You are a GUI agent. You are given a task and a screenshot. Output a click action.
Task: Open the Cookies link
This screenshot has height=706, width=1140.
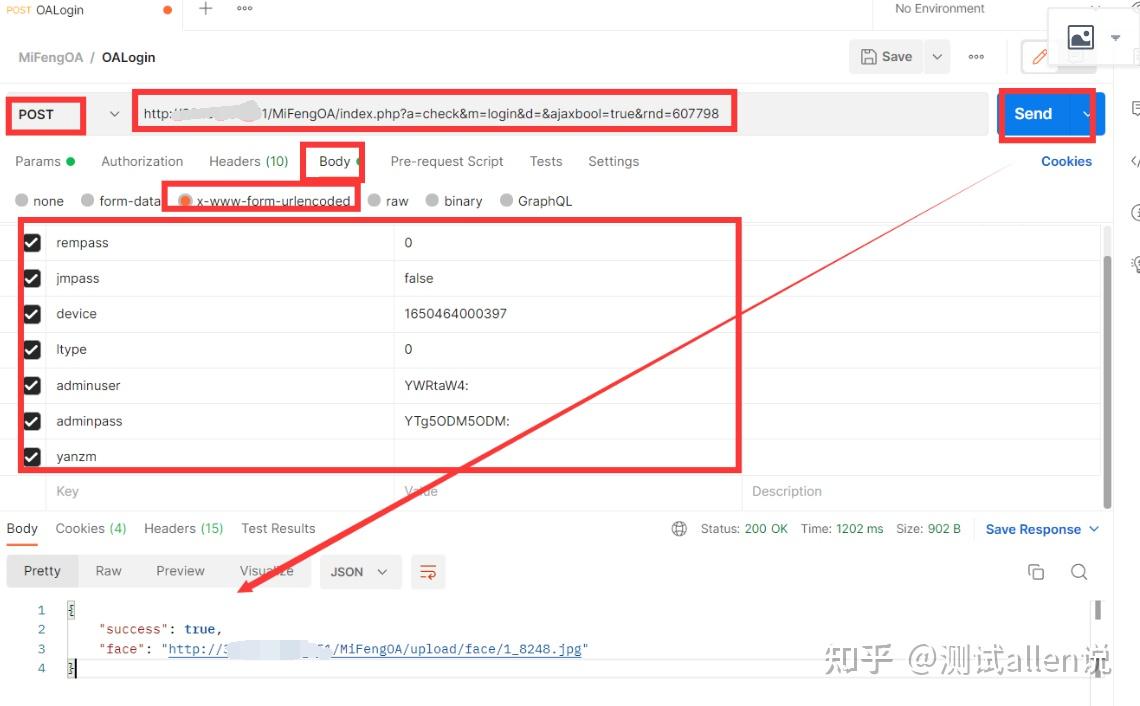(1066, 161)
